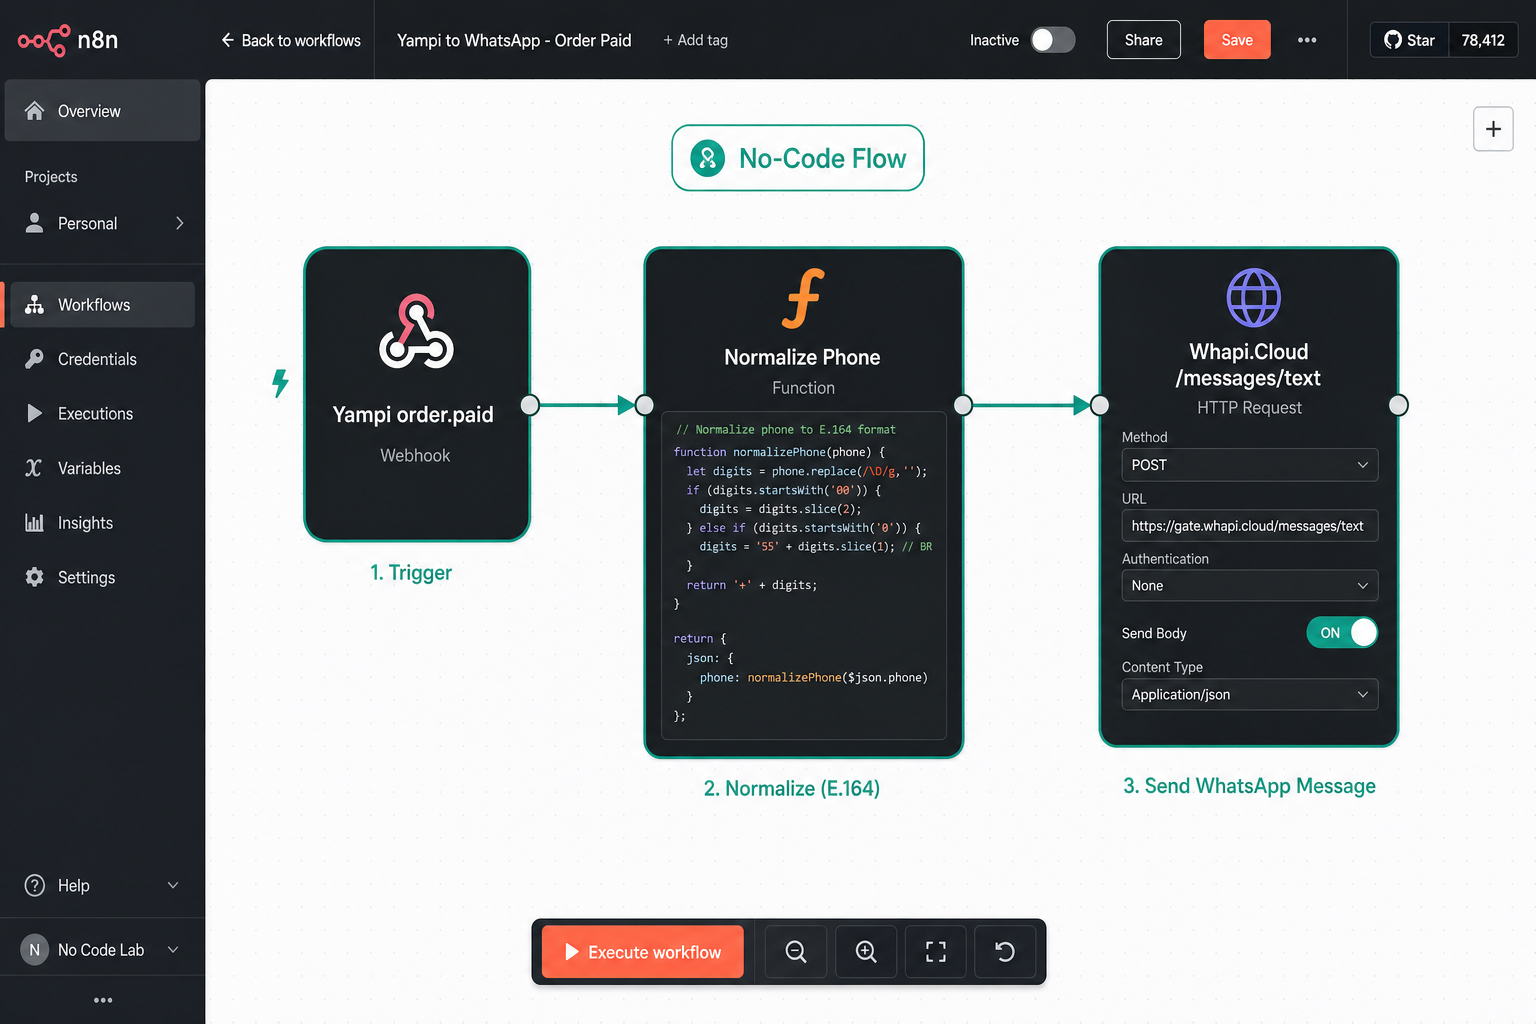Click the Settings gear icon
Viewport: 1536px width, 1024px height.
pyautogui.click(x=34, y=577)
